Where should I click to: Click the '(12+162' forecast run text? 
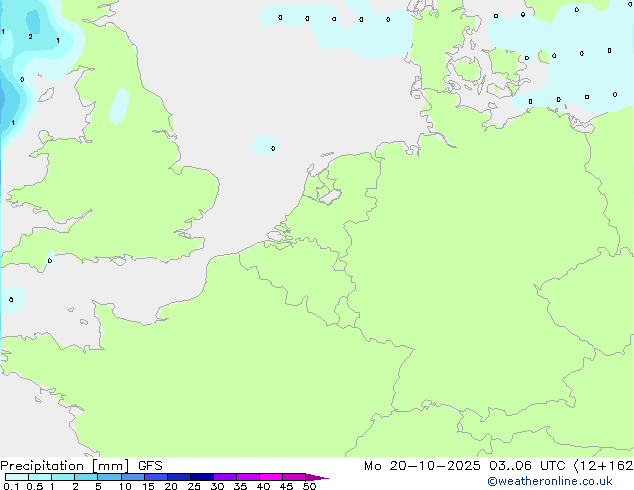tap(603, 466)
